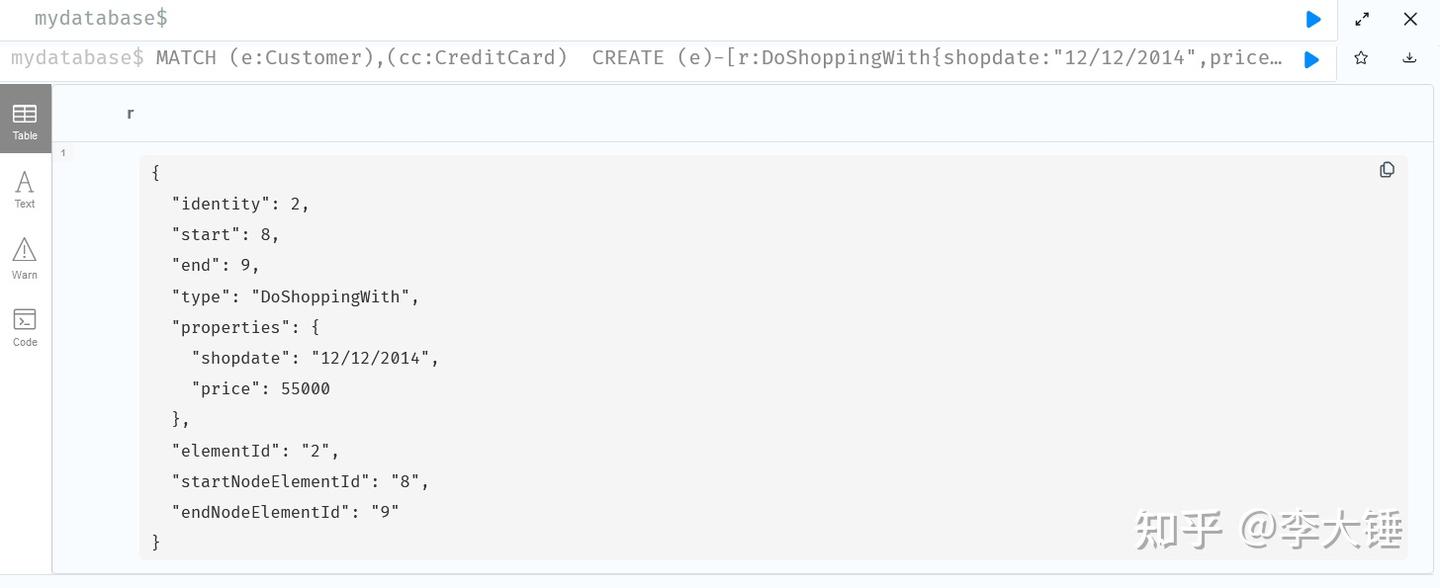1440x588 pixels.
Task: Save the query as favorite star
Action: click(1361, 58)
